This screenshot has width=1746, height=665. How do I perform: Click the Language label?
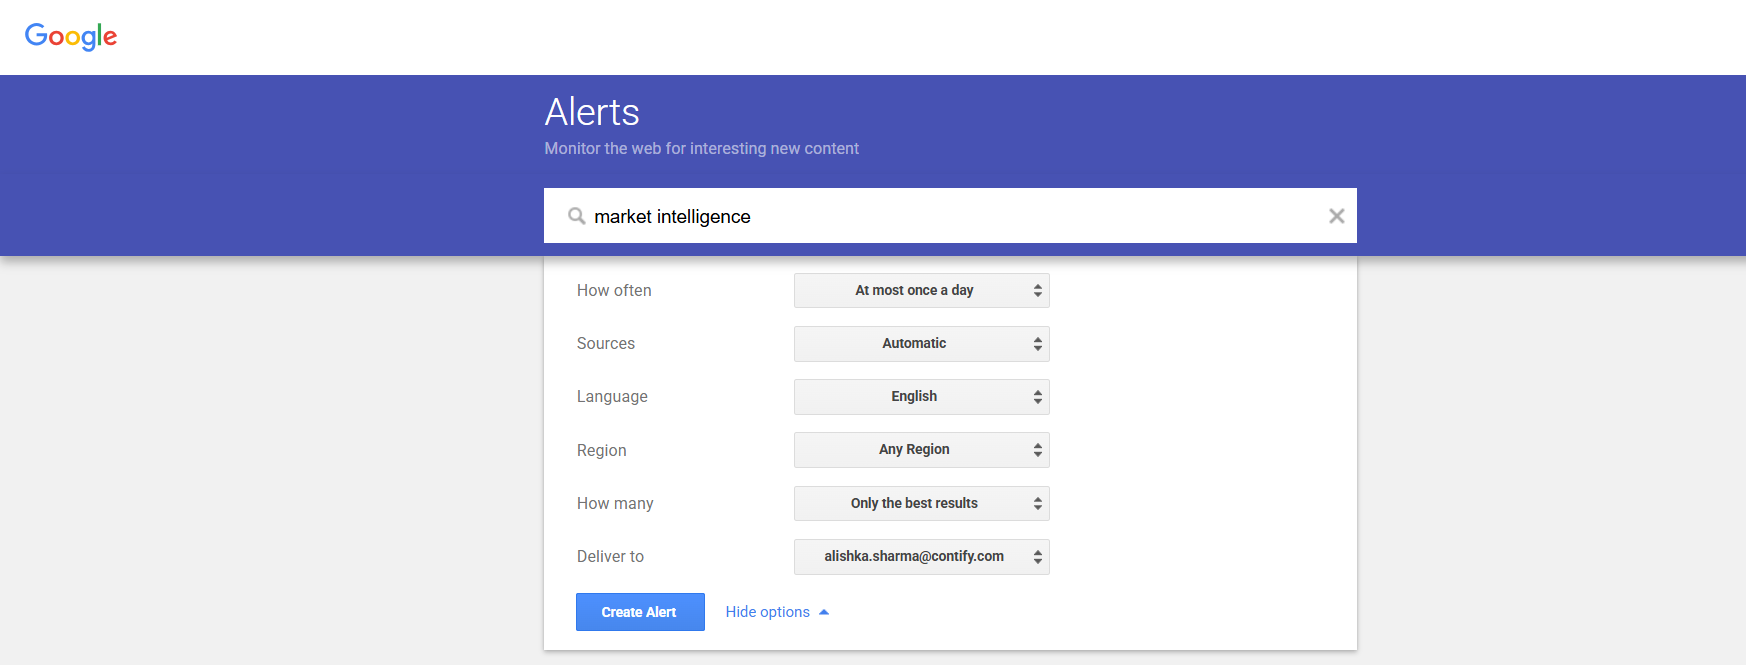tap(612, 397)
